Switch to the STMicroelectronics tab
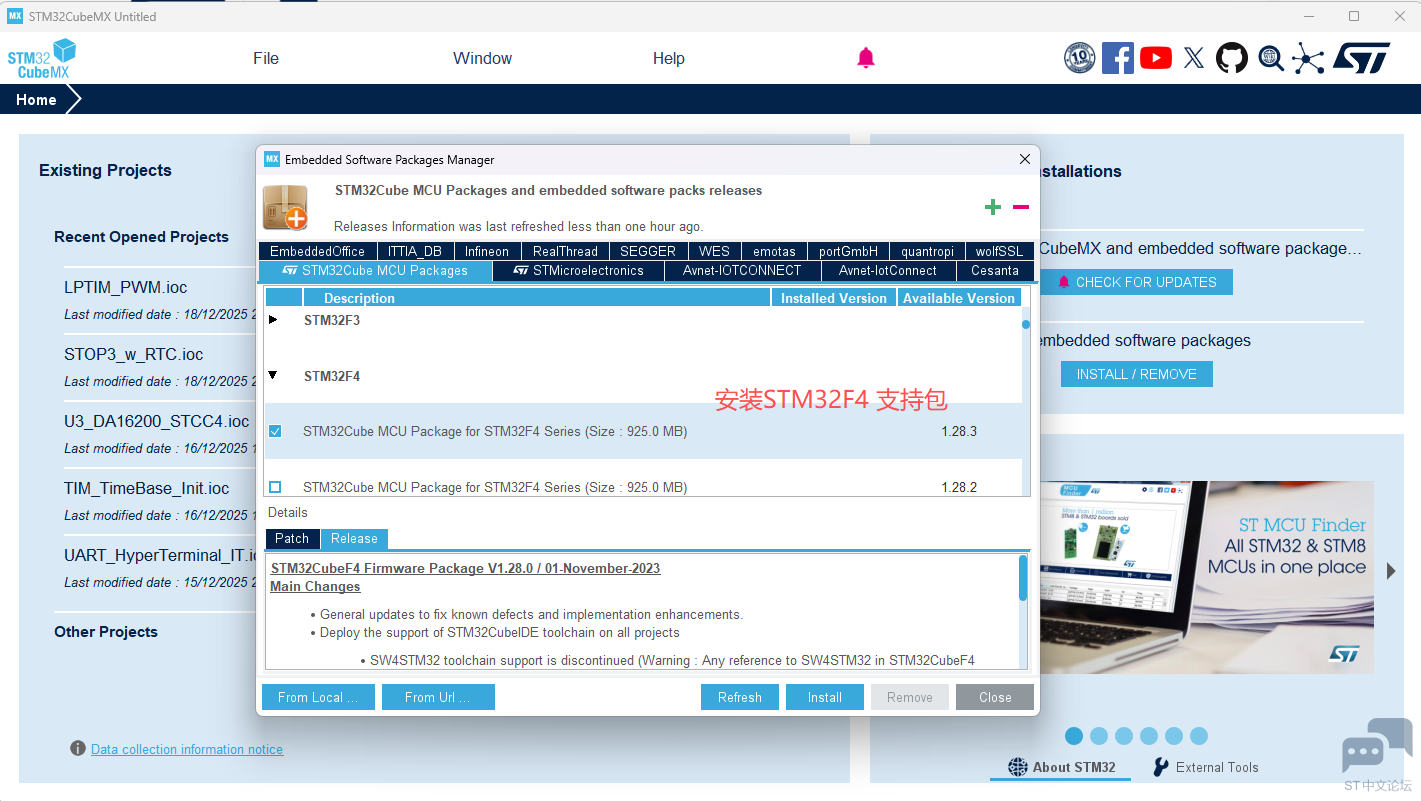The image size is (1421, 801). pyautogui.click(x=578, y=270)
